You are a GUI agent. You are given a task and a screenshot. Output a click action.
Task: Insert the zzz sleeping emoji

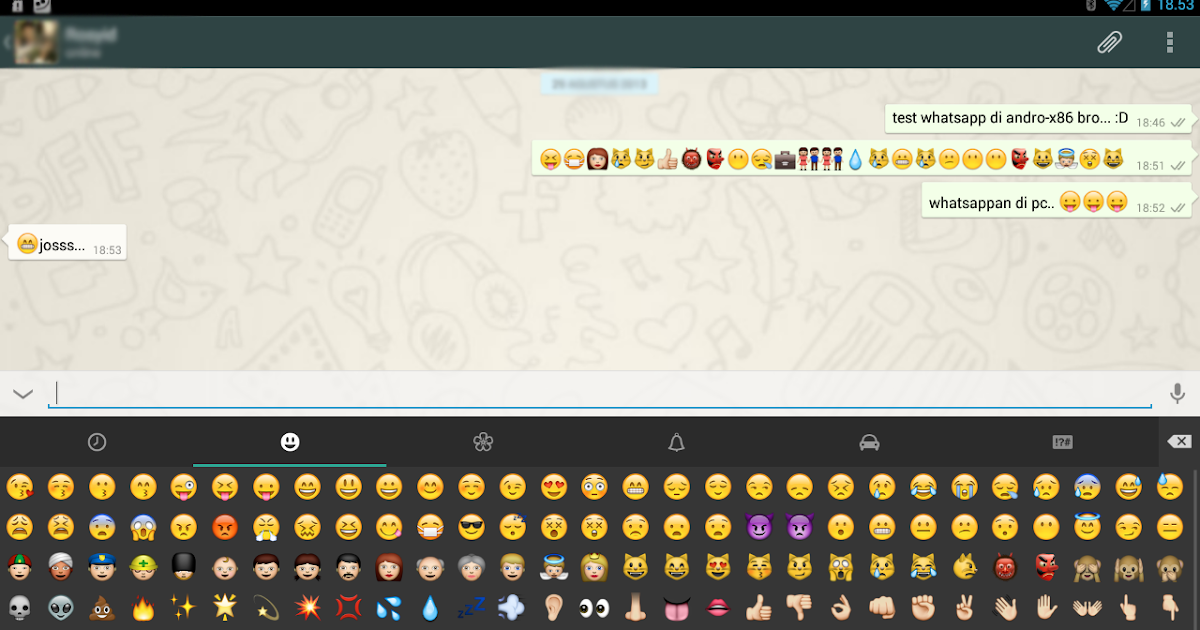(x=470, y=606)
